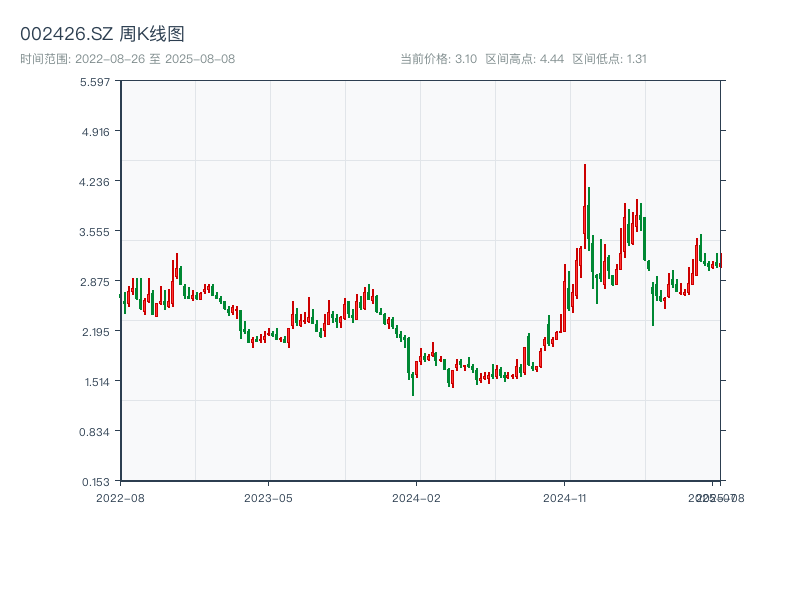
Task: Click x-axis label 2023-05
Action: click(268, 498)
